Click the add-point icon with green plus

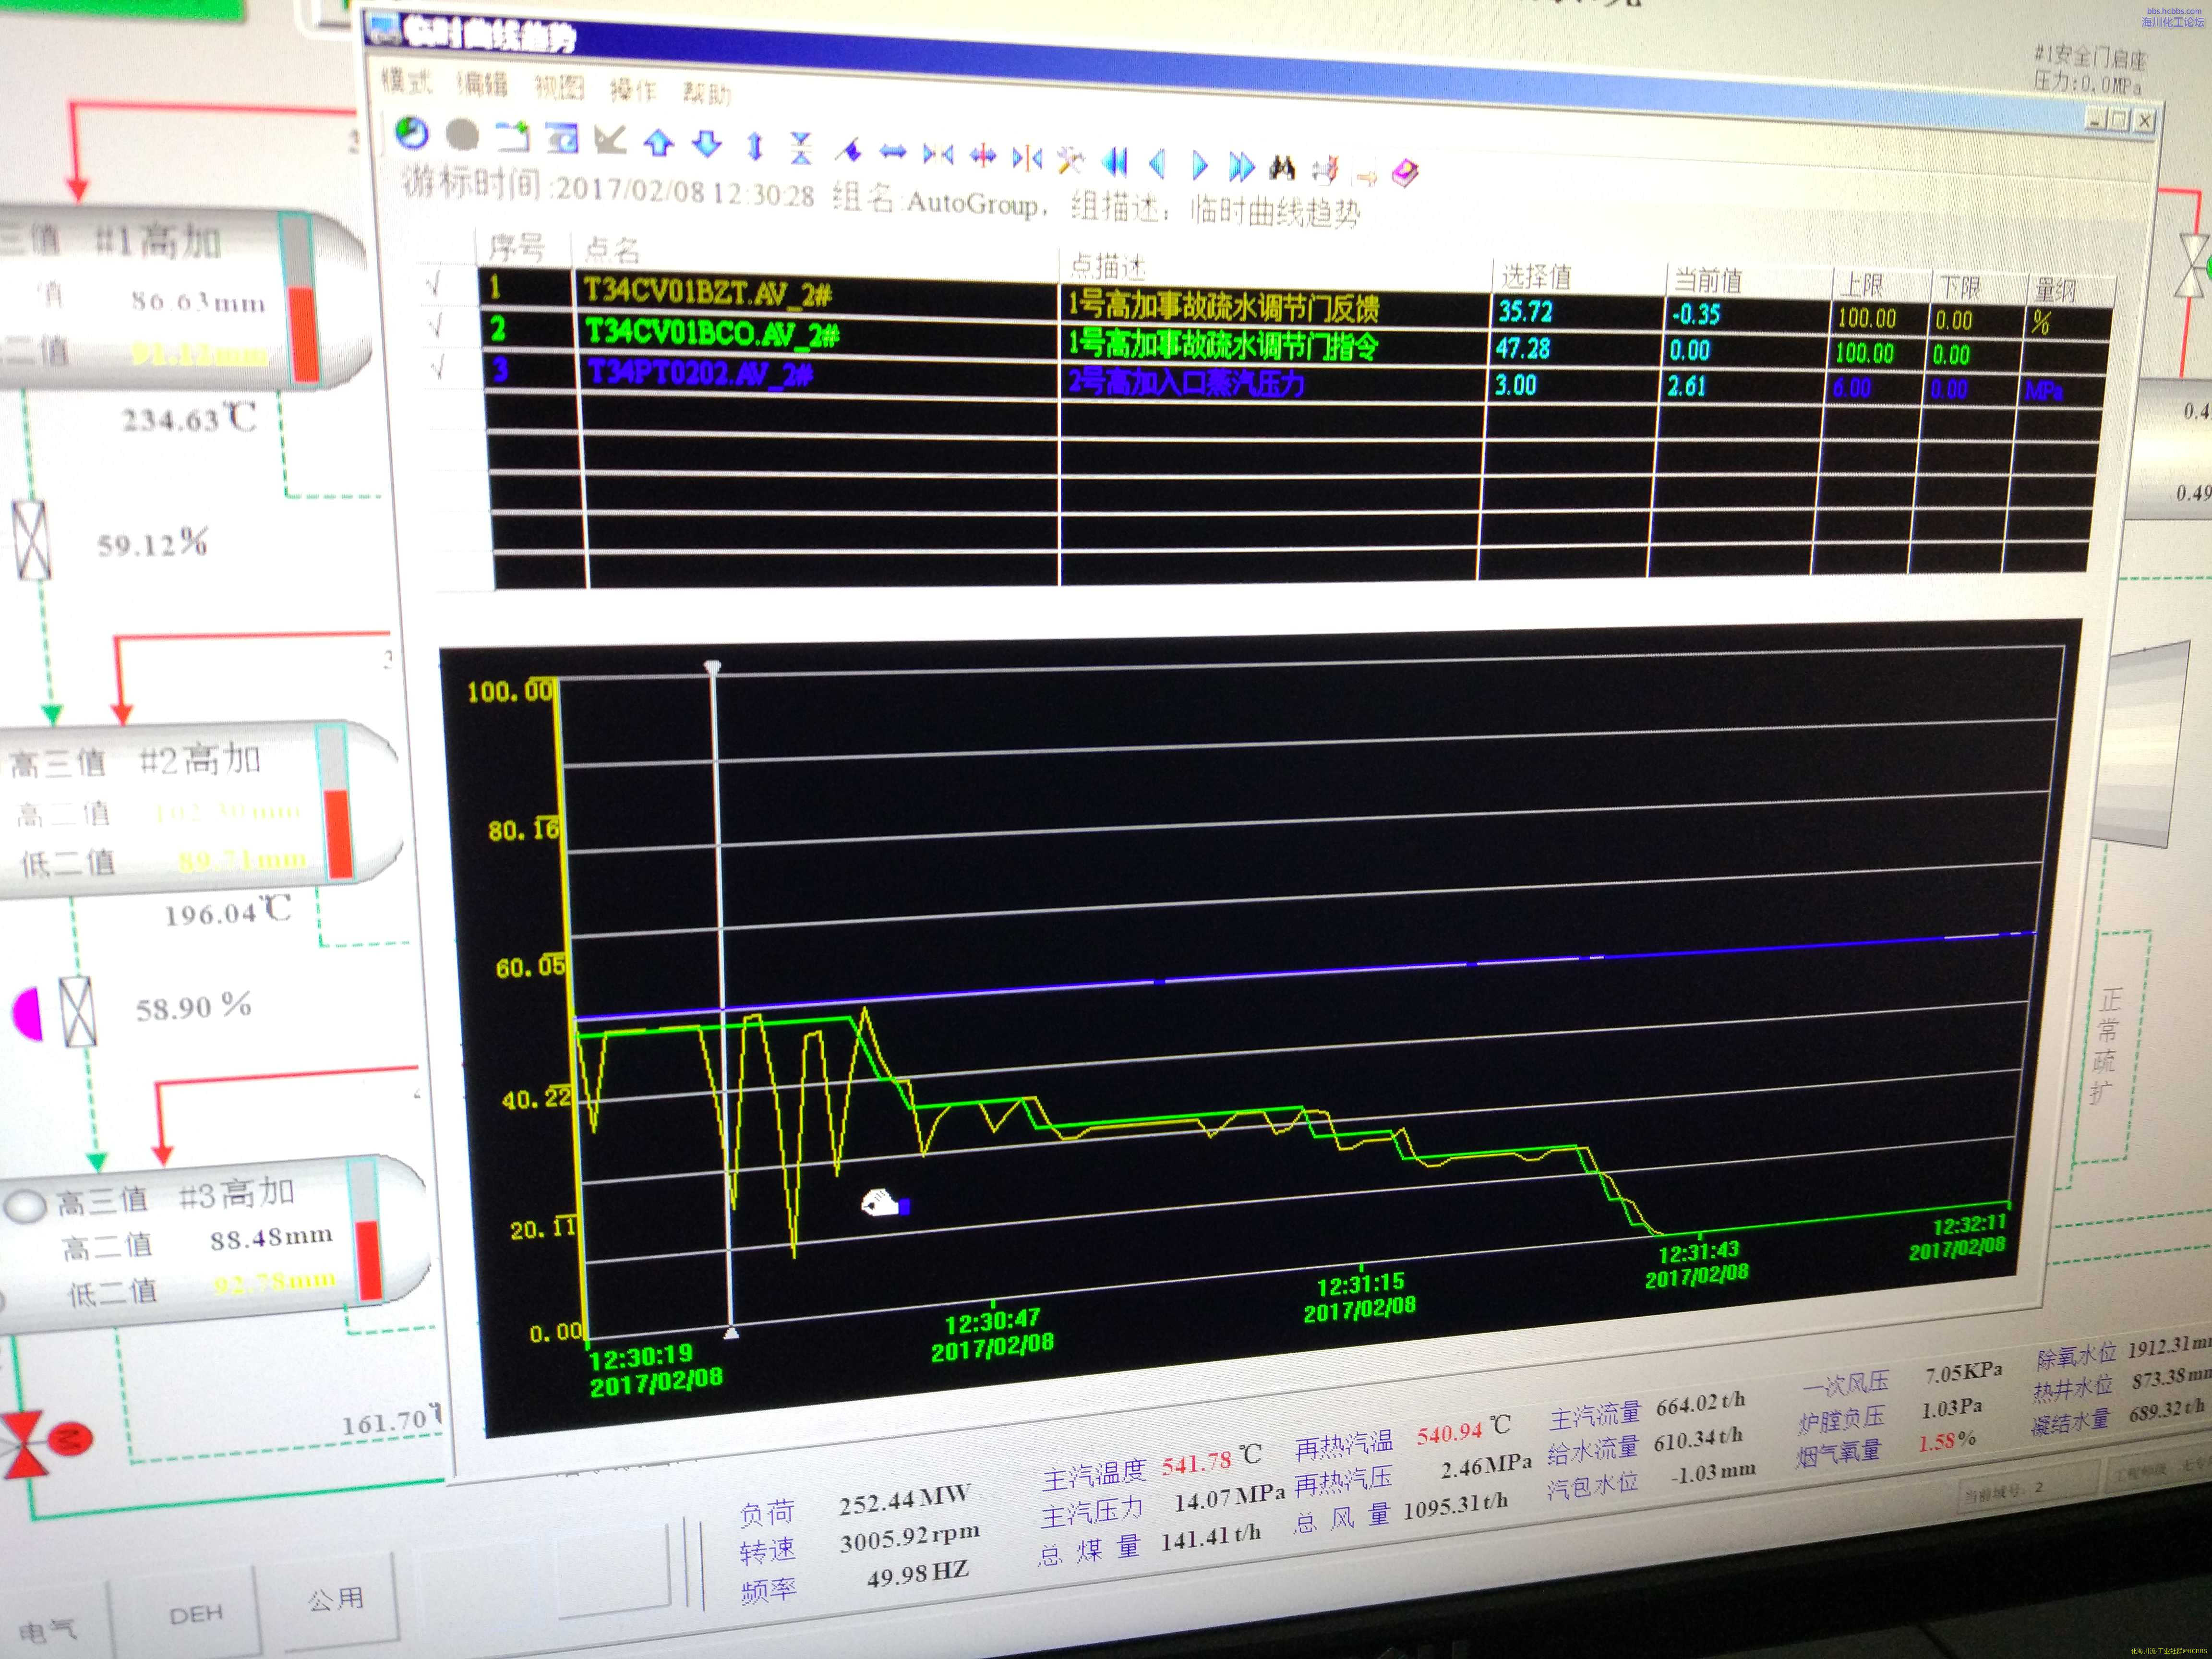(x=513, y=137)
